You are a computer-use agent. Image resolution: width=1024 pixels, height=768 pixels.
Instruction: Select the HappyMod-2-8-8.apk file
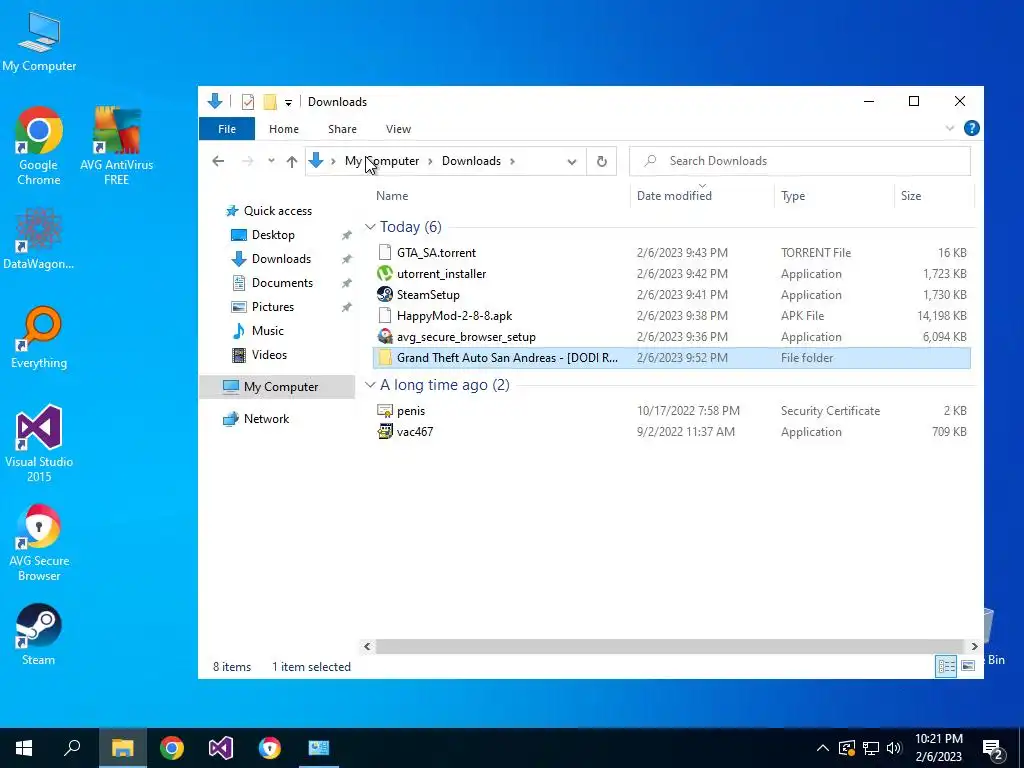(671, 315)
